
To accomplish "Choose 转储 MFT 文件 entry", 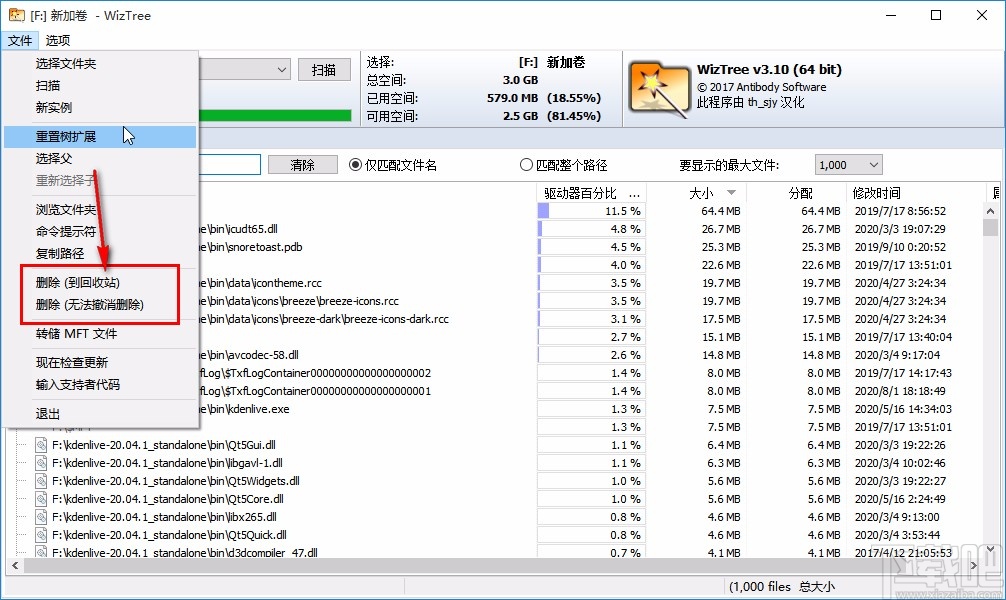I will point(99,334).
